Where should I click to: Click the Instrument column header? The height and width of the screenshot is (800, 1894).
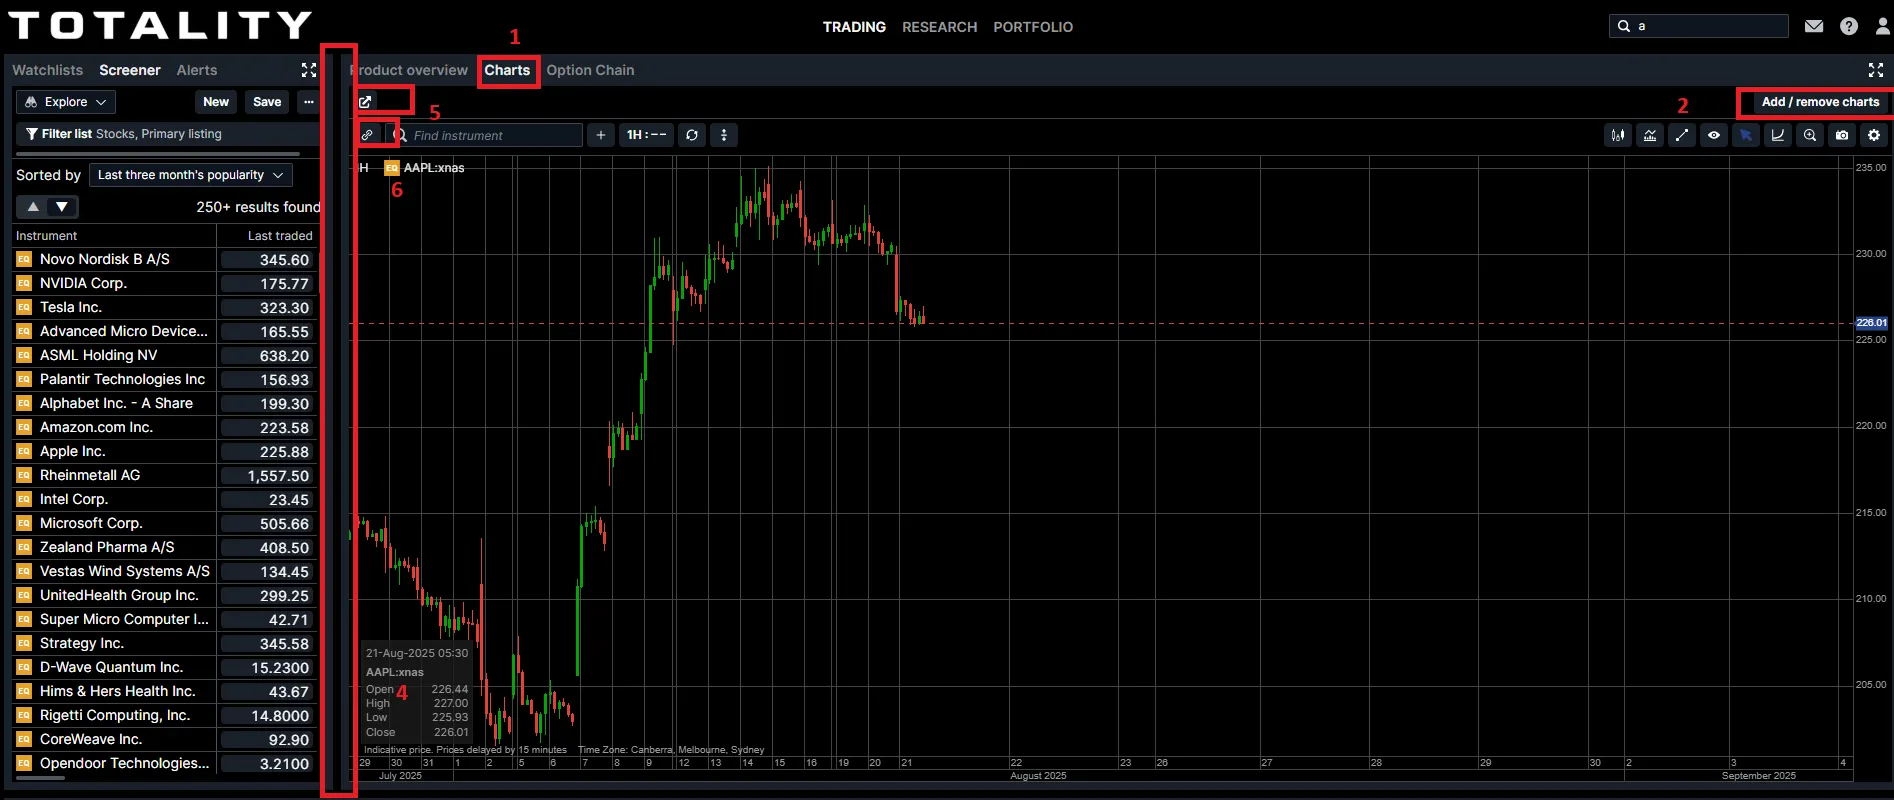[x=46, y=236]
